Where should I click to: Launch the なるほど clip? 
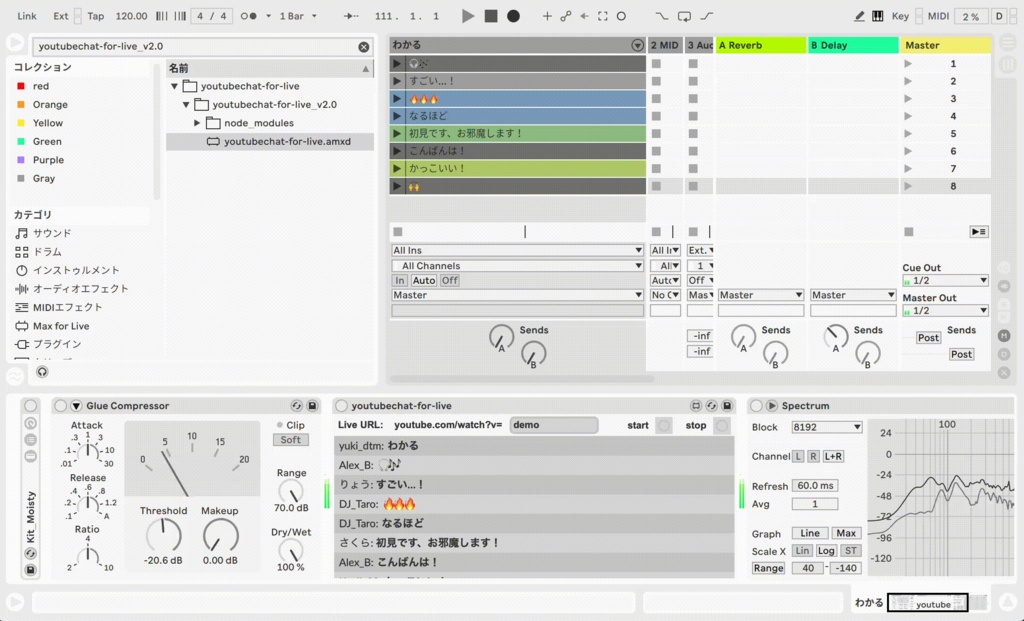(396, 116)
